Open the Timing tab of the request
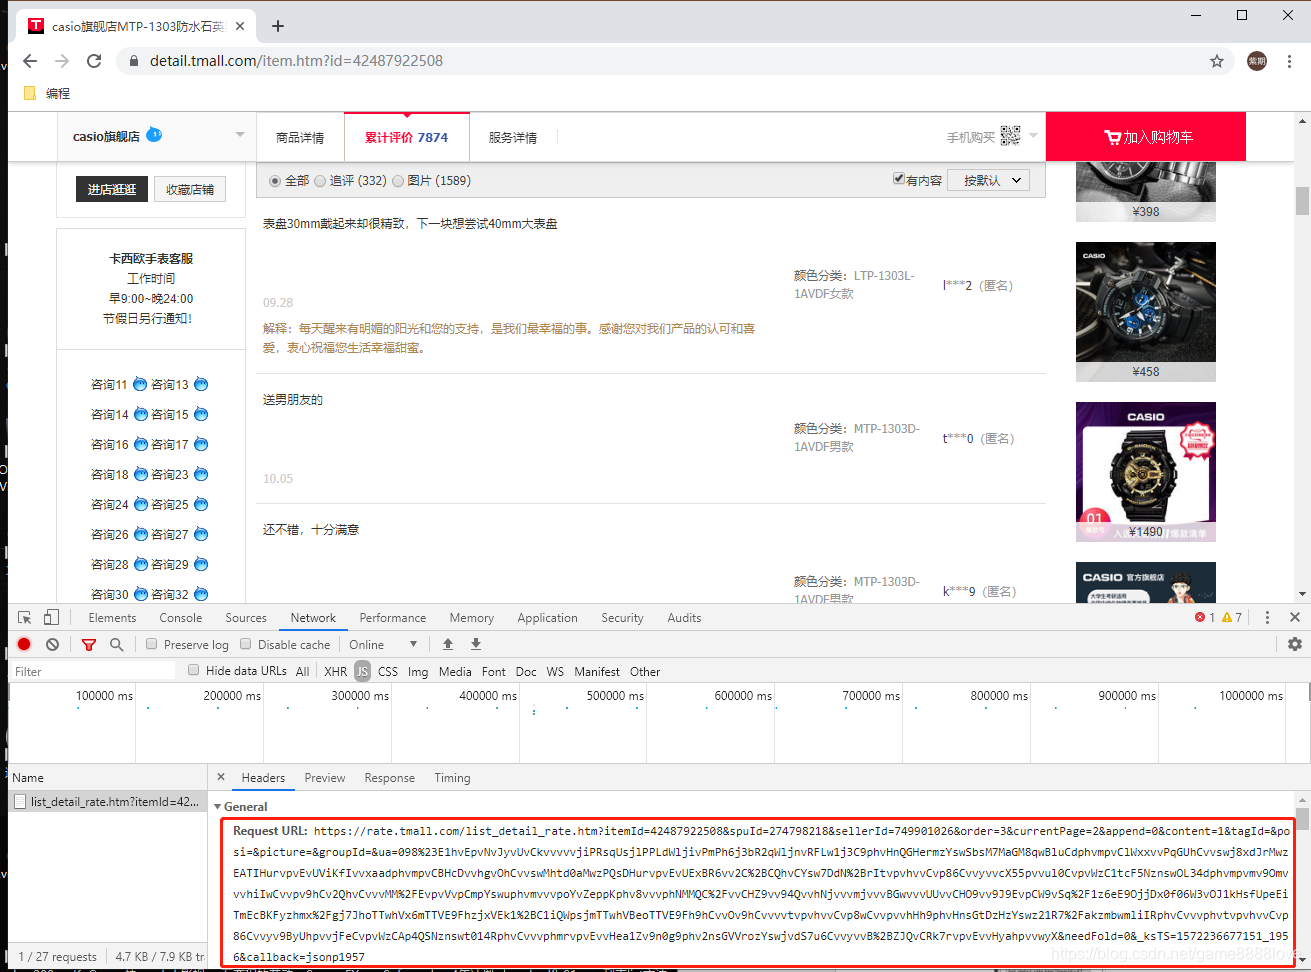 [x=452, y=777]
